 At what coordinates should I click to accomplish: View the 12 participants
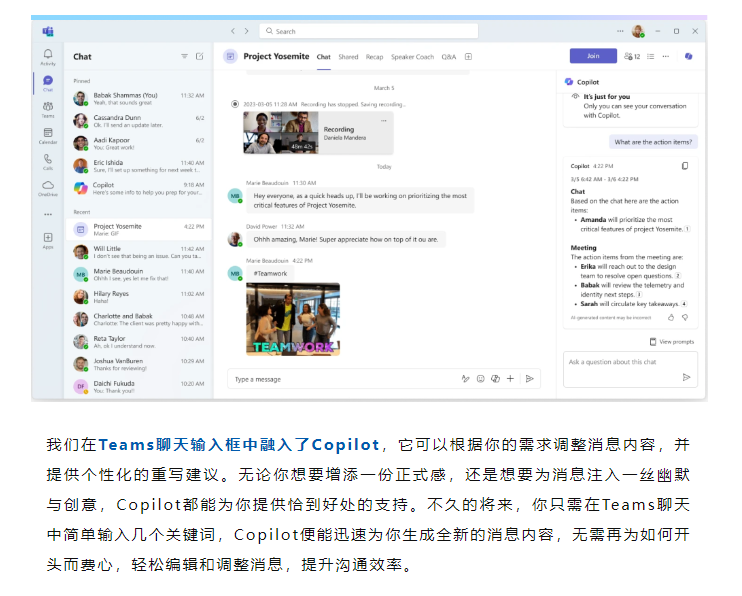pos(632,56)
